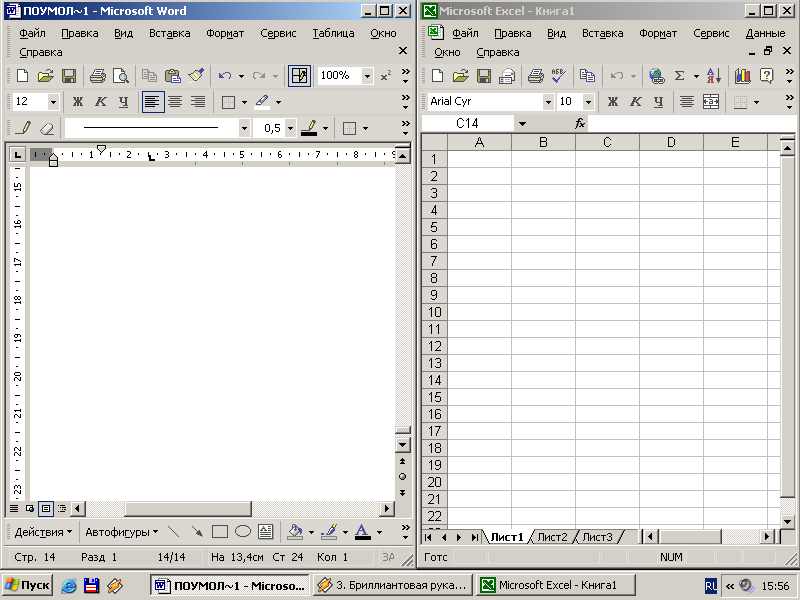Open Word's Вставка menu
800x600 pixels.
tap(169, 33)
